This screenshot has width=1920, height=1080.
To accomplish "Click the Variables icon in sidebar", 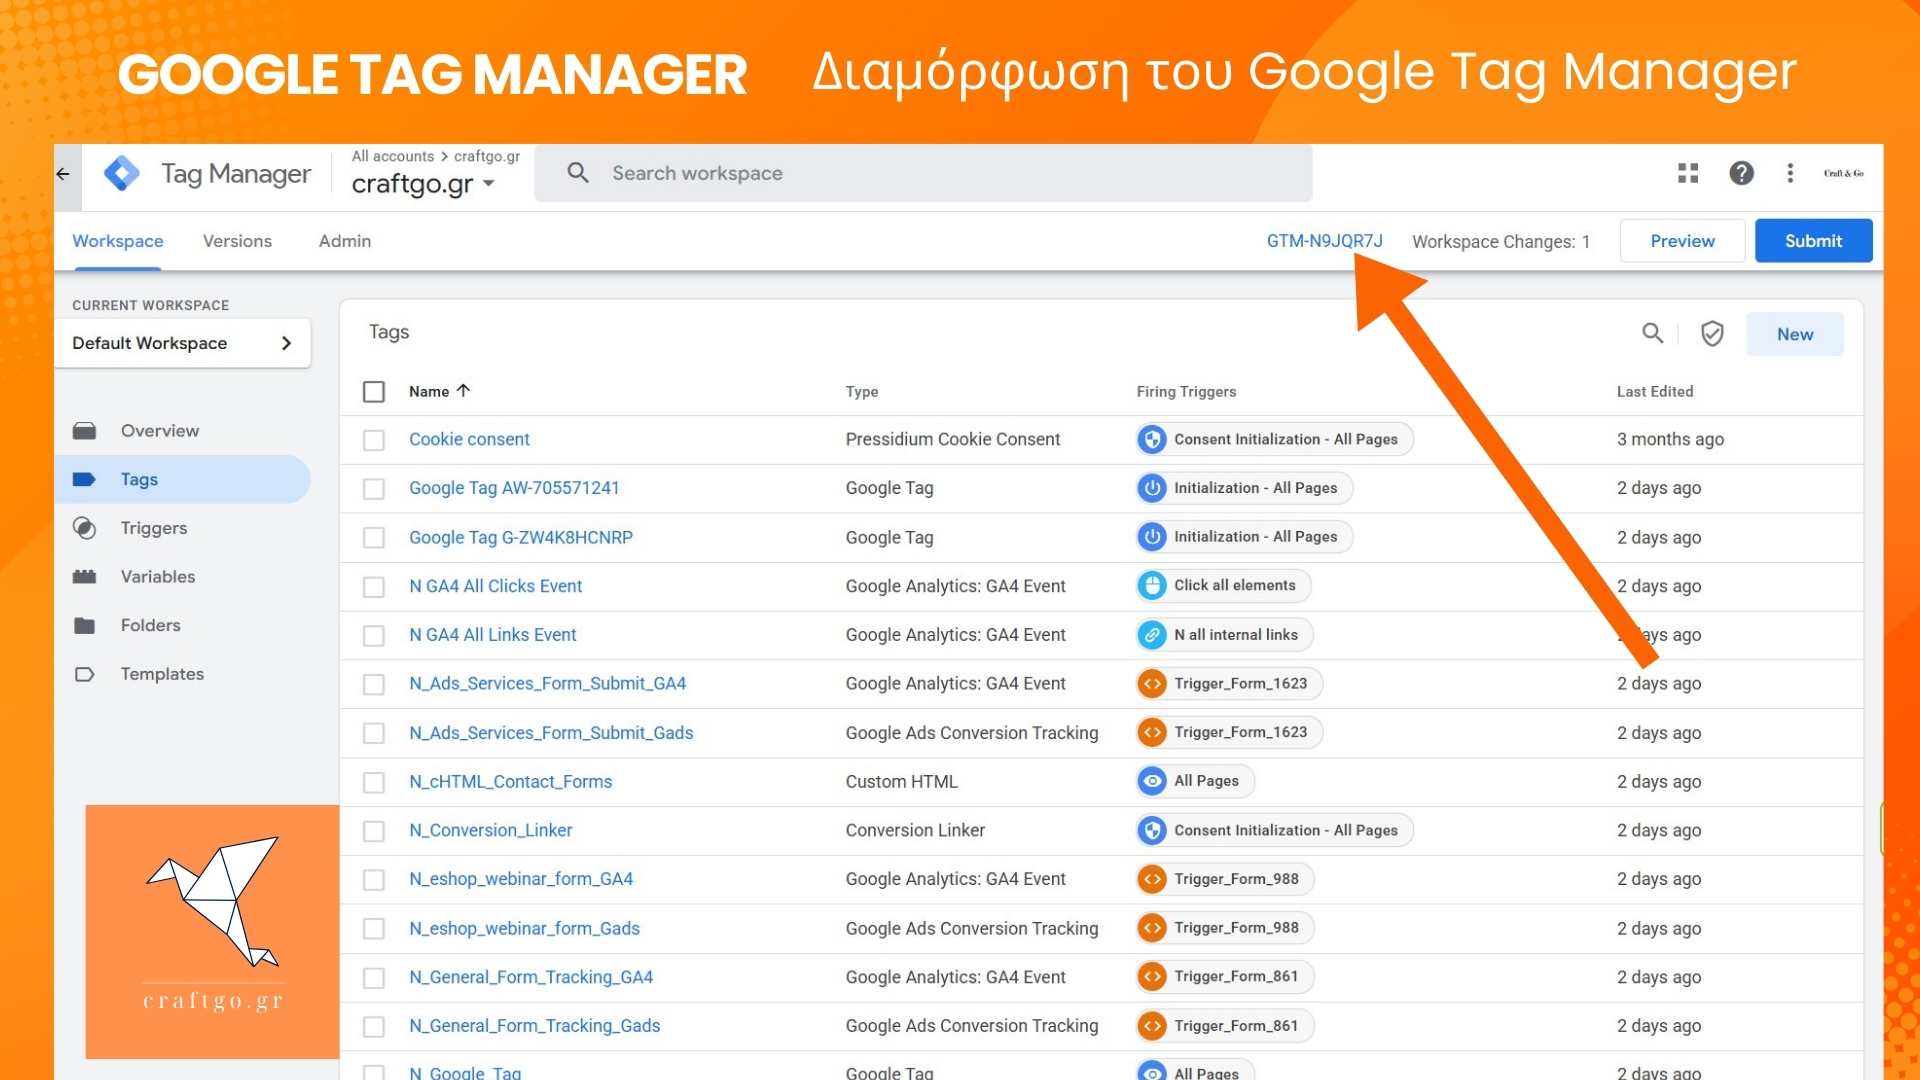I will pos(85,577).
